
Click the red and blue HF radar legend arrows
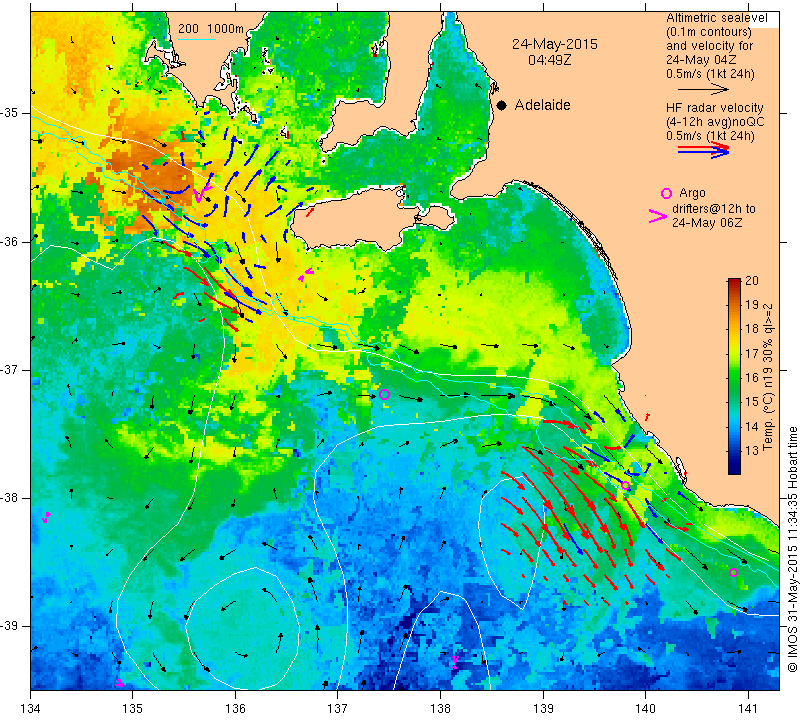coord(704,150)
